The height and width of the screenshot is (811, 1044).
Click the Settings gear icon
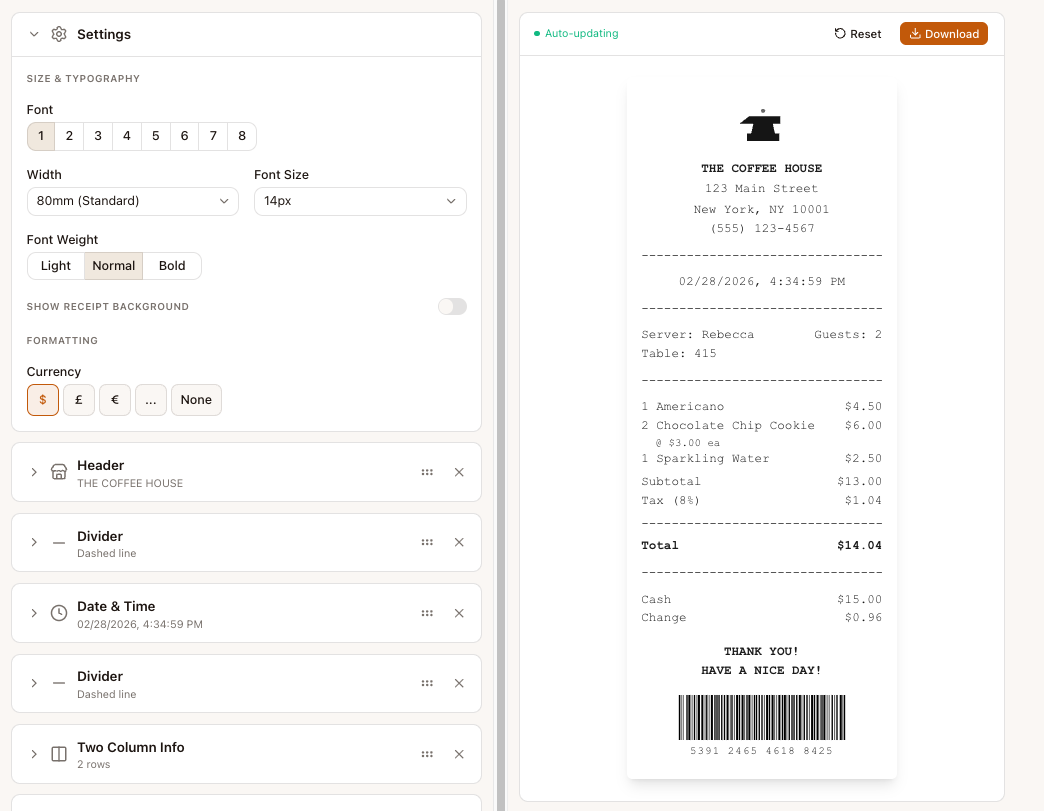pos(59,34)
